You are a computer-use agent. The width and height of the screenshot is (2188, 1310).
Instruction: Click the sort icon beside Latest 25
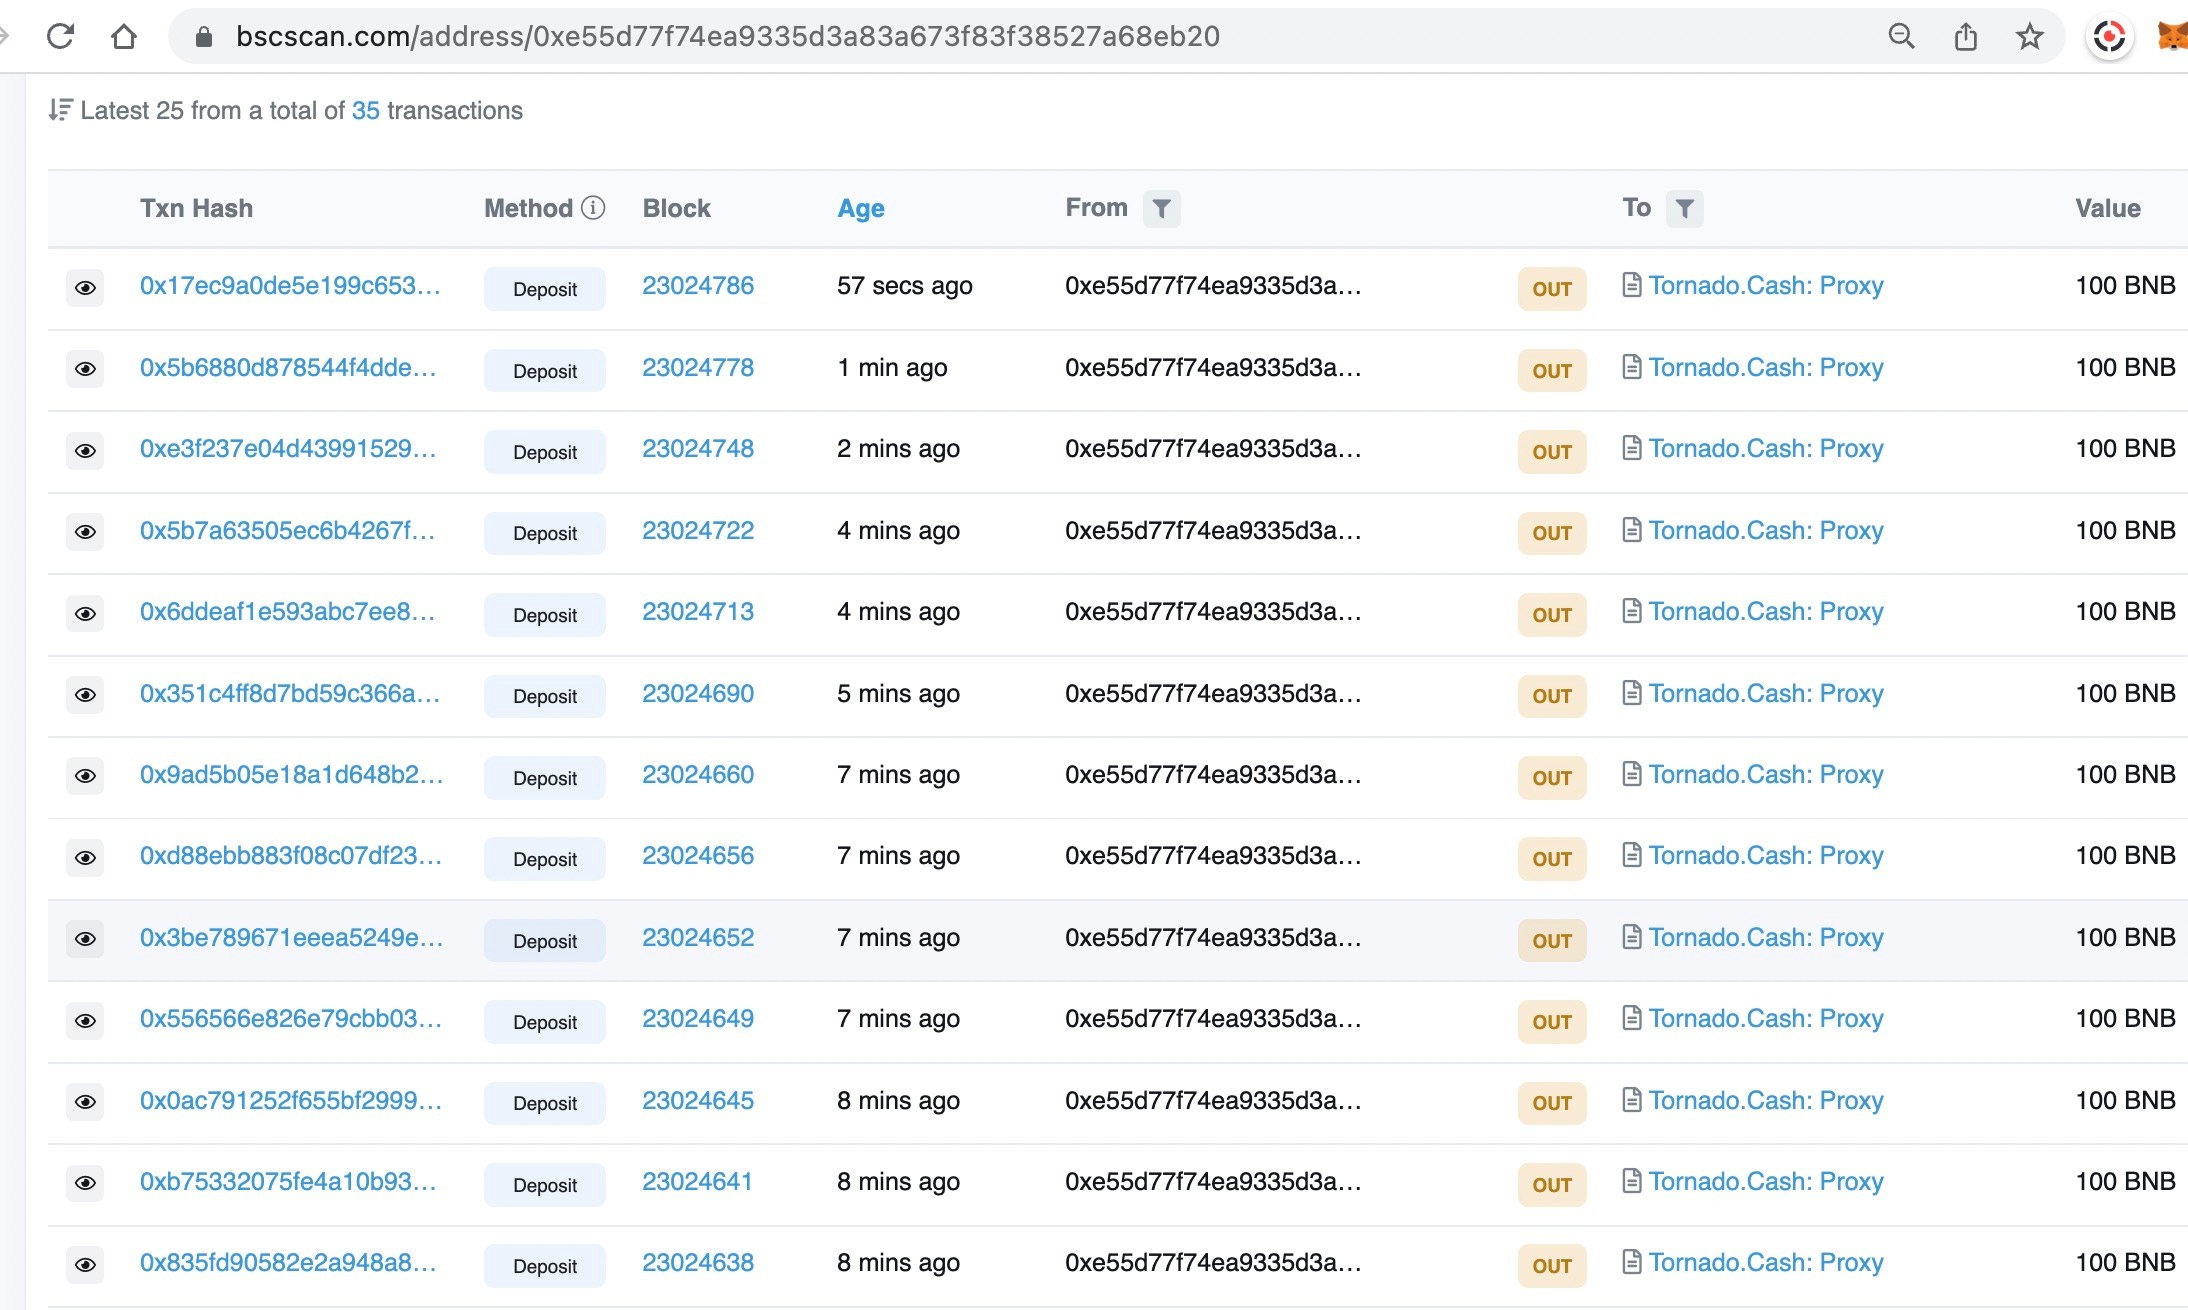tap(61, 110)
